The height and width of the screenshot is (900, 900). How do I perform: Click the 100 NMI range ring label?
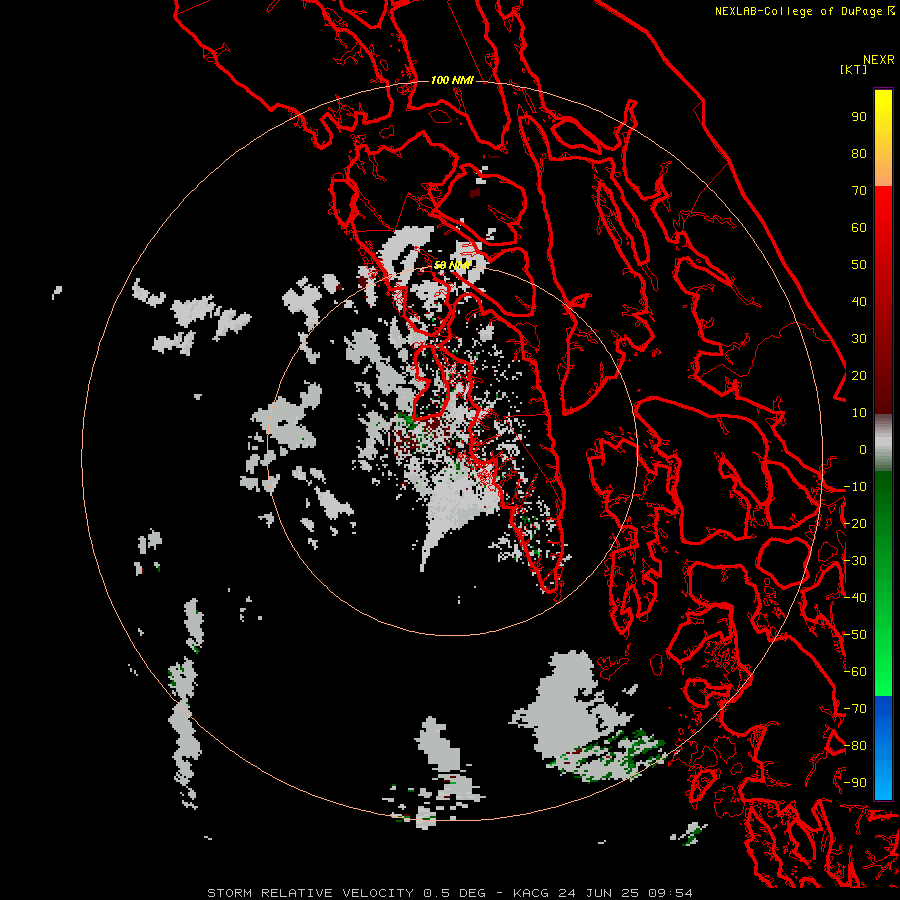[x=452, y=80]
